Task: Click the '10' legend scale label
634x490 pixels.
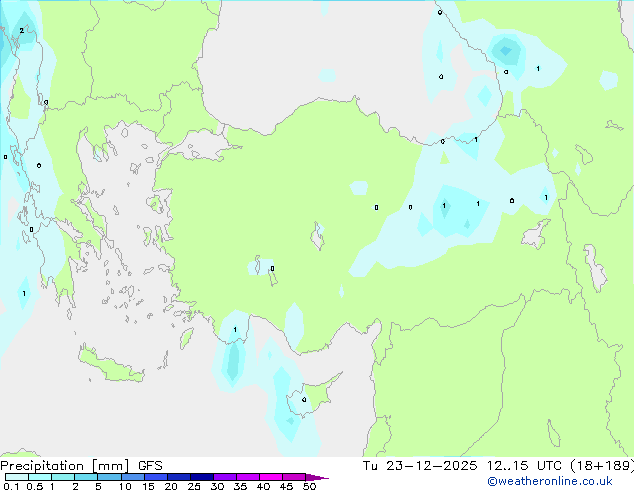Action: pos(125,486)
